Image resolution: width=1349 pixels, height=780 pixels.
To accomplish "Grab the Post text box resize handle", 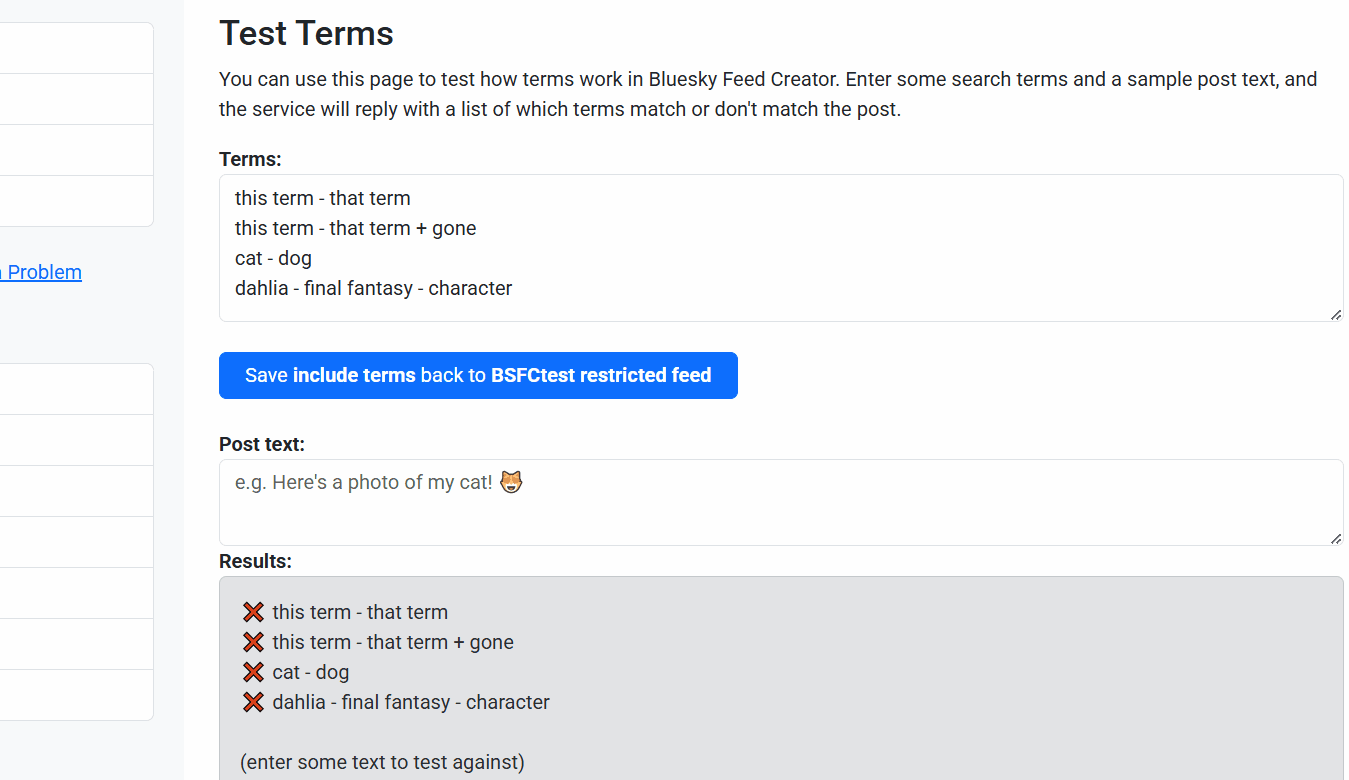I will pos(1336,538).
